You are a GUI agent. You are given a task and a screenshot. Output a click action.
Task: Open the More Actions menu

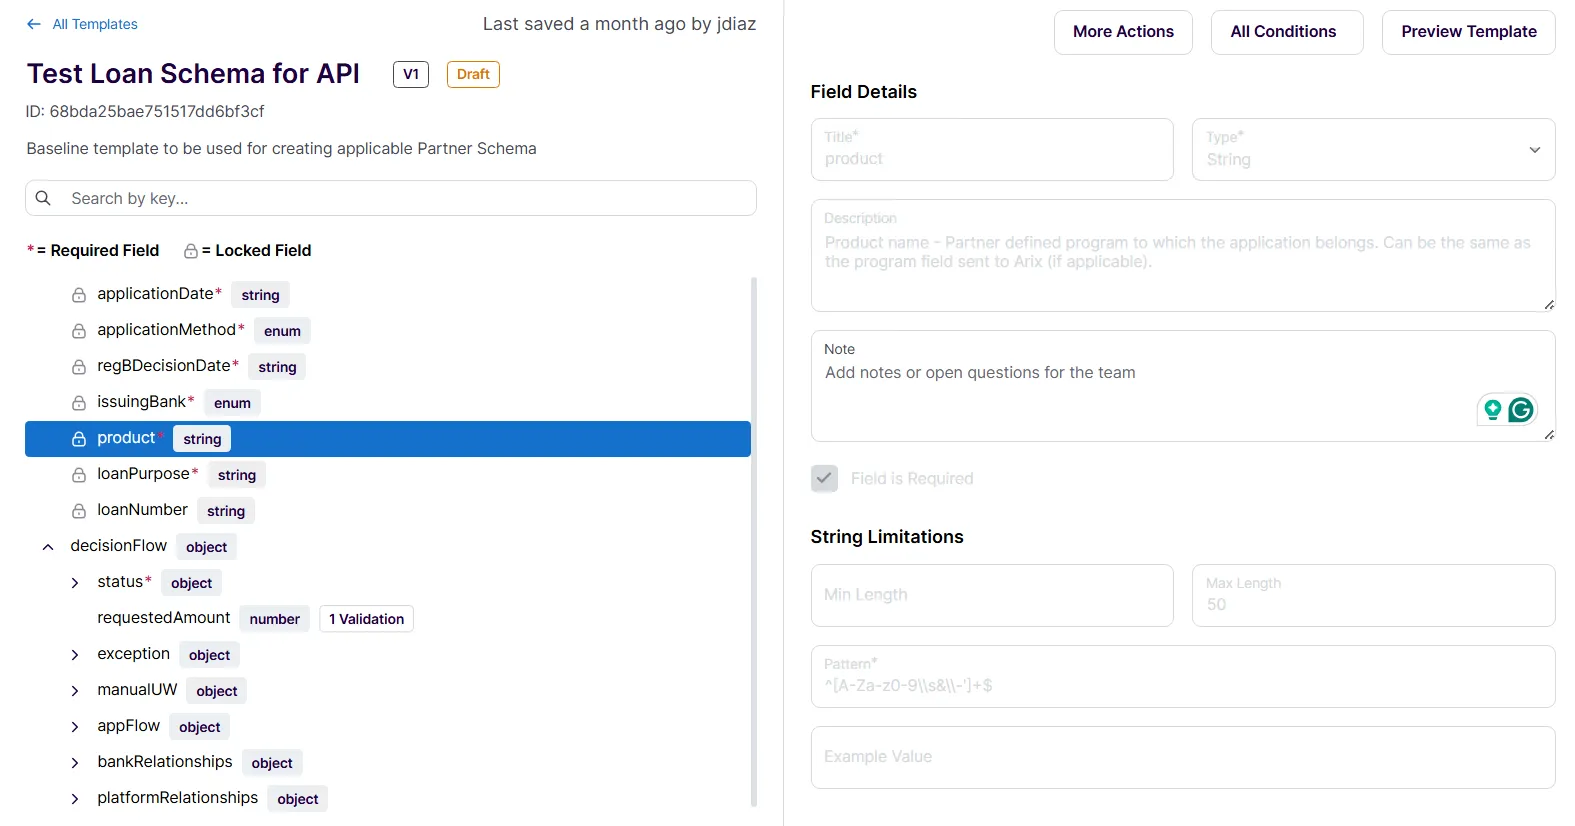coord(1123,32)
